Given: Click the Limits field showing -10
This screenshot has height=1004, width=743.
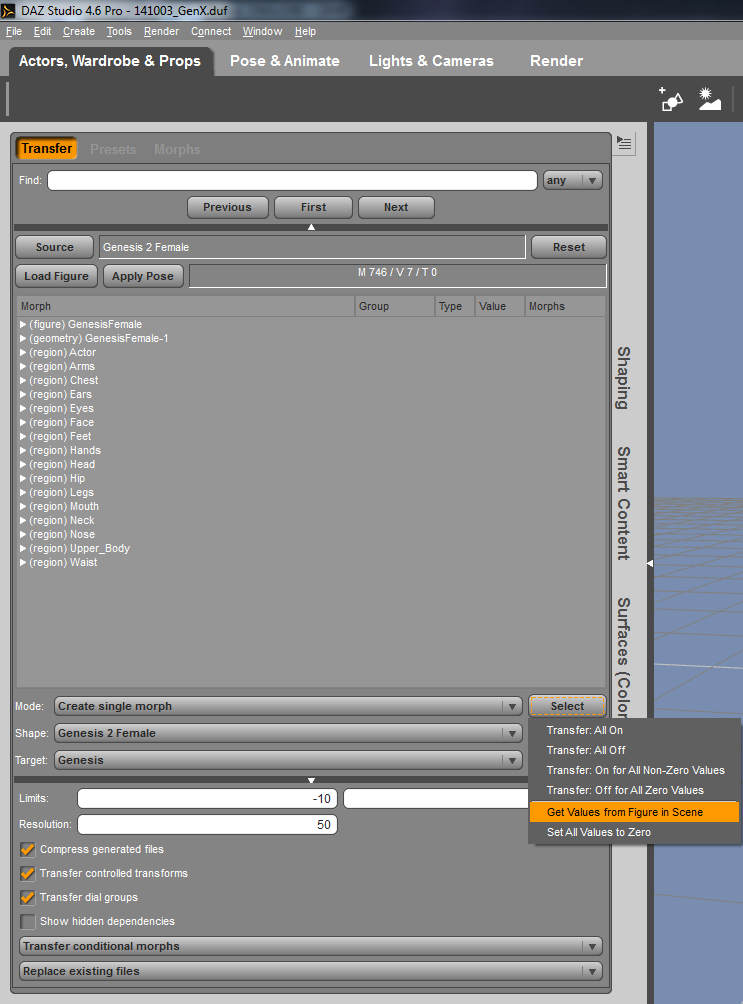Looking at the screenshot, I should pyautogui.click(x=207, y=799).
